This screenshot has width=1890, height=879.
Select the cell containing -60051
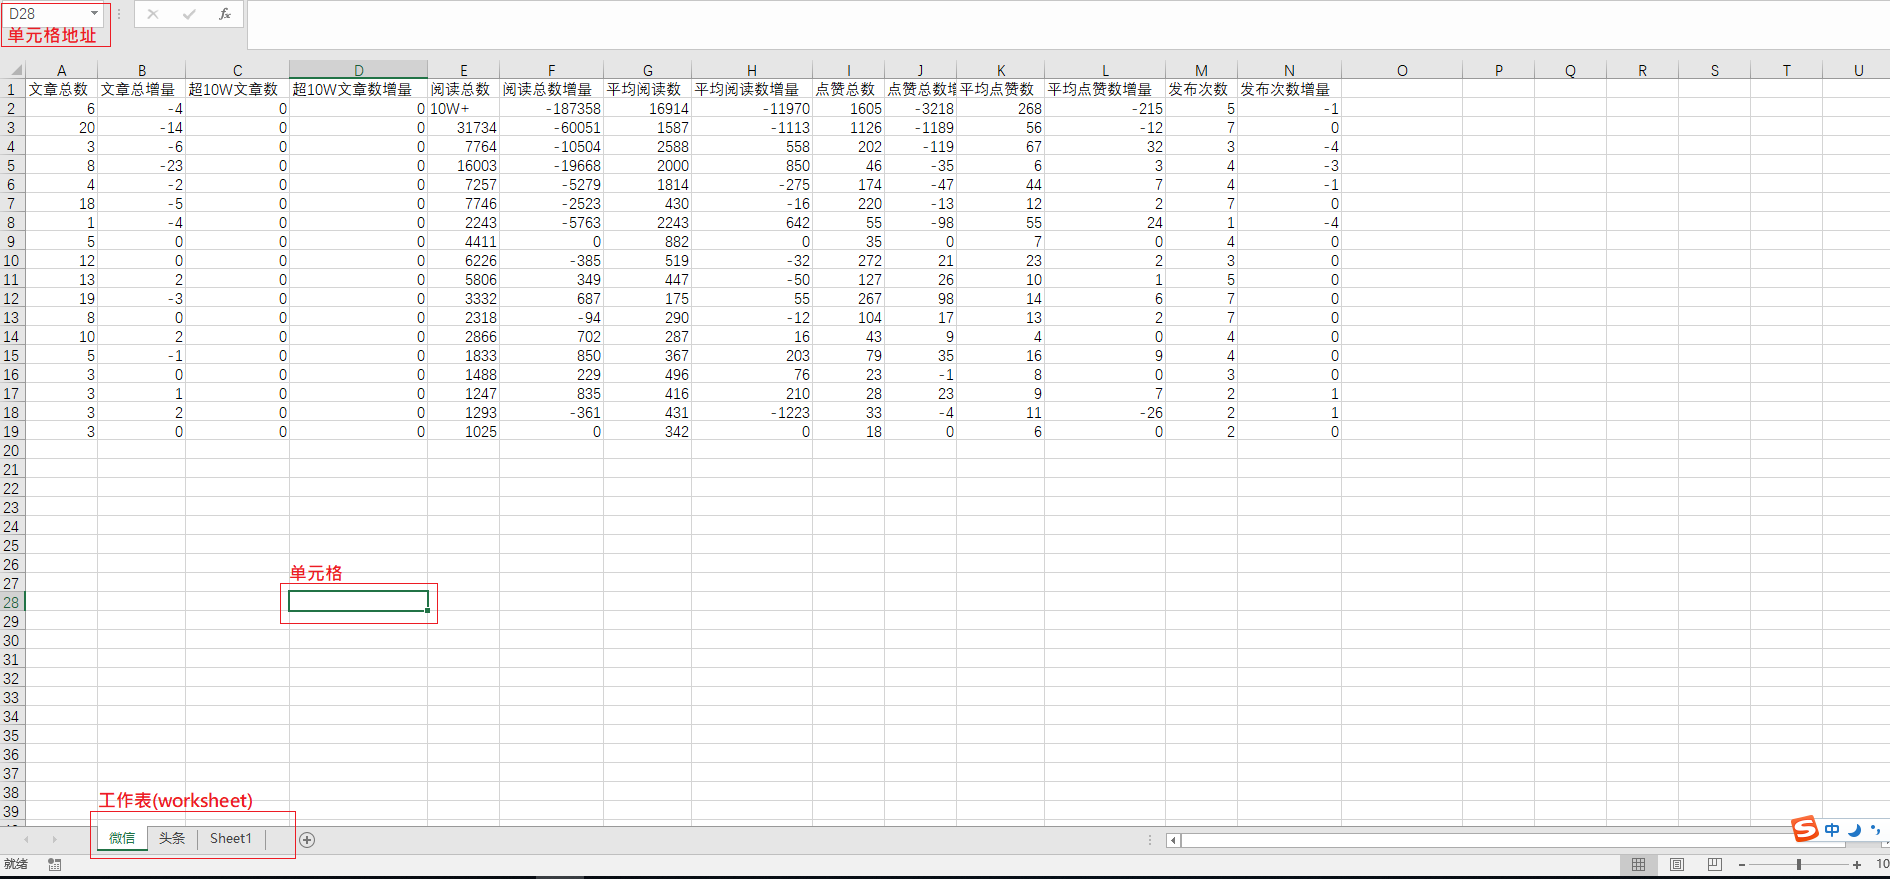[552, 128]
